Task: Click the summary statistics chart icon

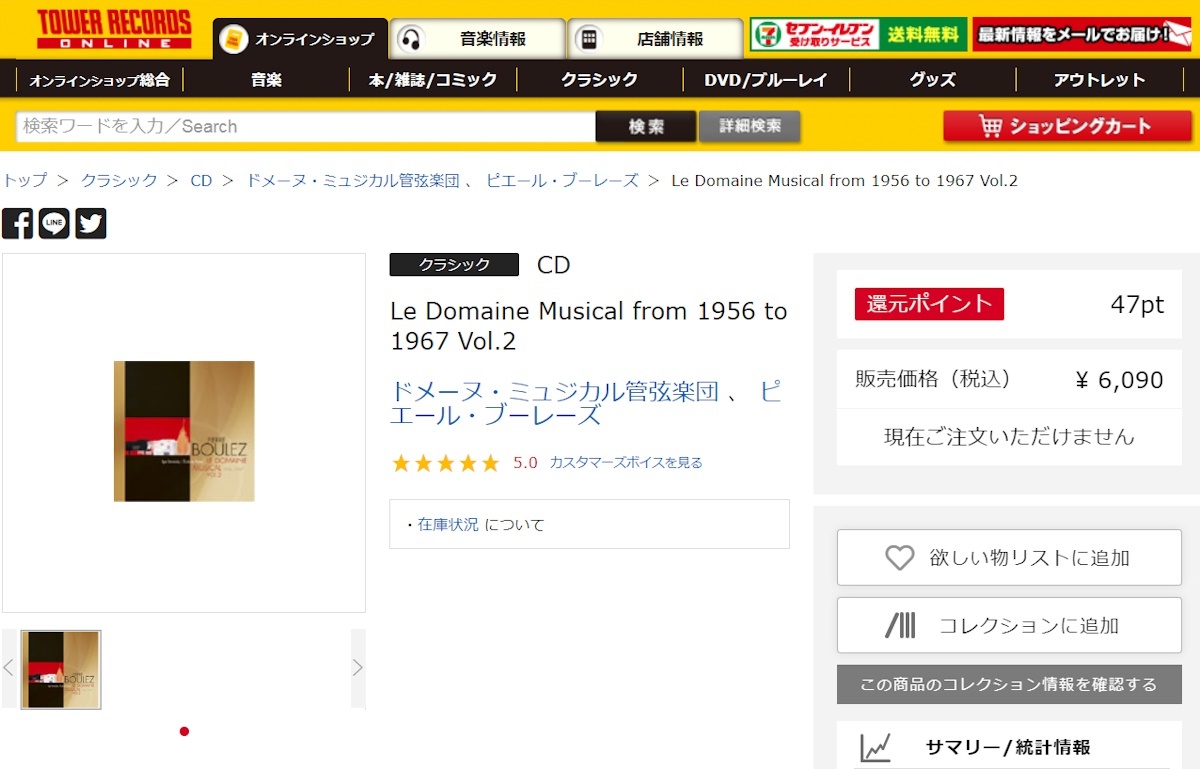Action: (x=876, y=747)
